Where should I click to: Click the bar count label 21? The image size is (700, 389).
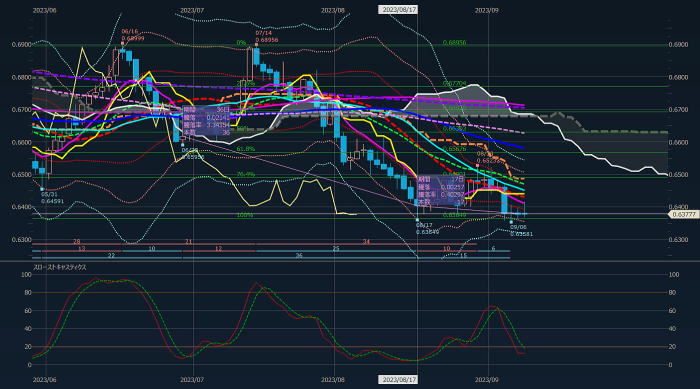pyautogui.click(x=188, y=241)
